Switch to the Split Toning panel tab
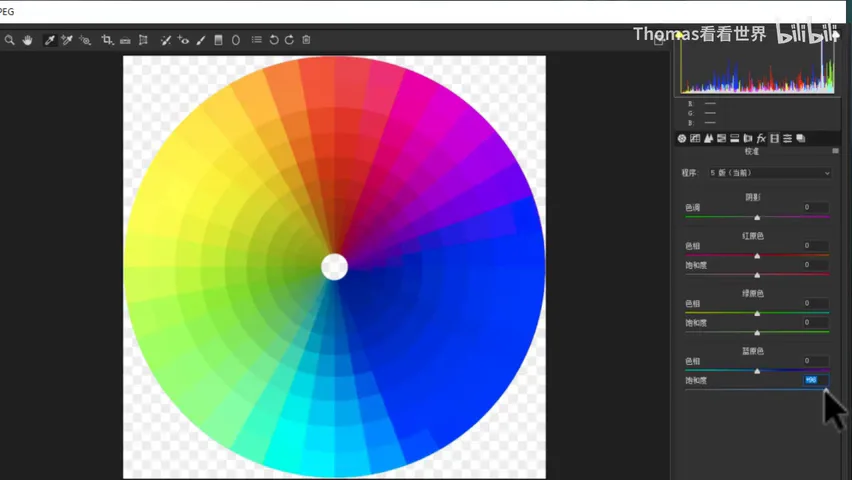The height and width of the screenshot is (480, 852). click(x=735, y=139)
